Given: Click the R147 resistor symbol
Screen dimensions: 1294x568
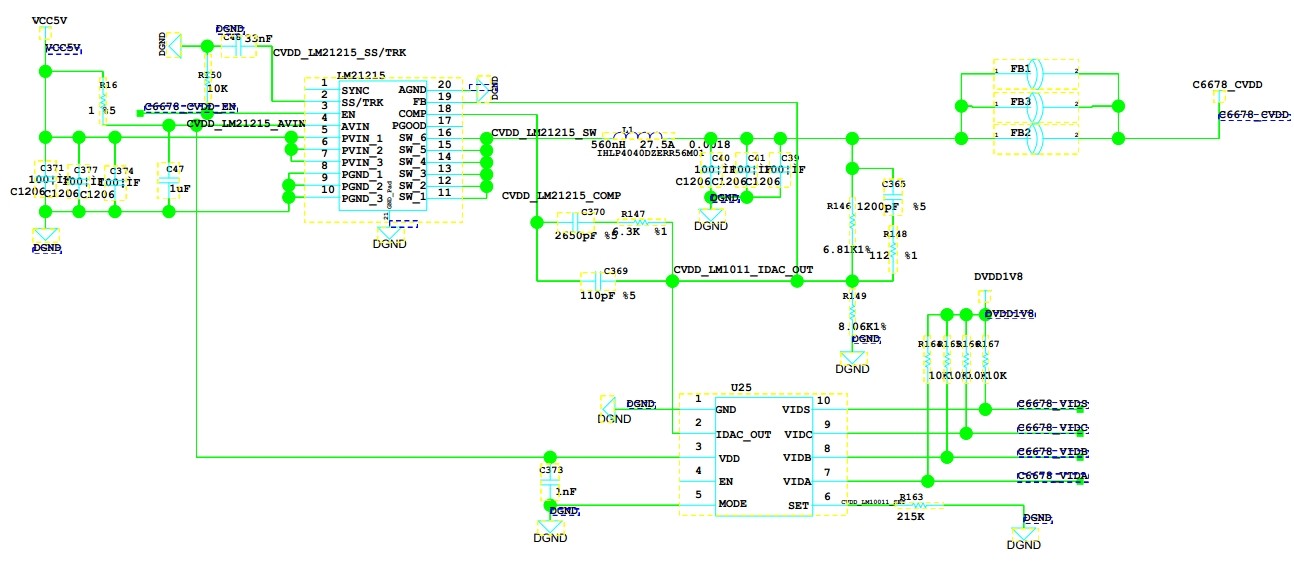Looking at the screenshot, I should pyautogui.click(x=642, y=223).
